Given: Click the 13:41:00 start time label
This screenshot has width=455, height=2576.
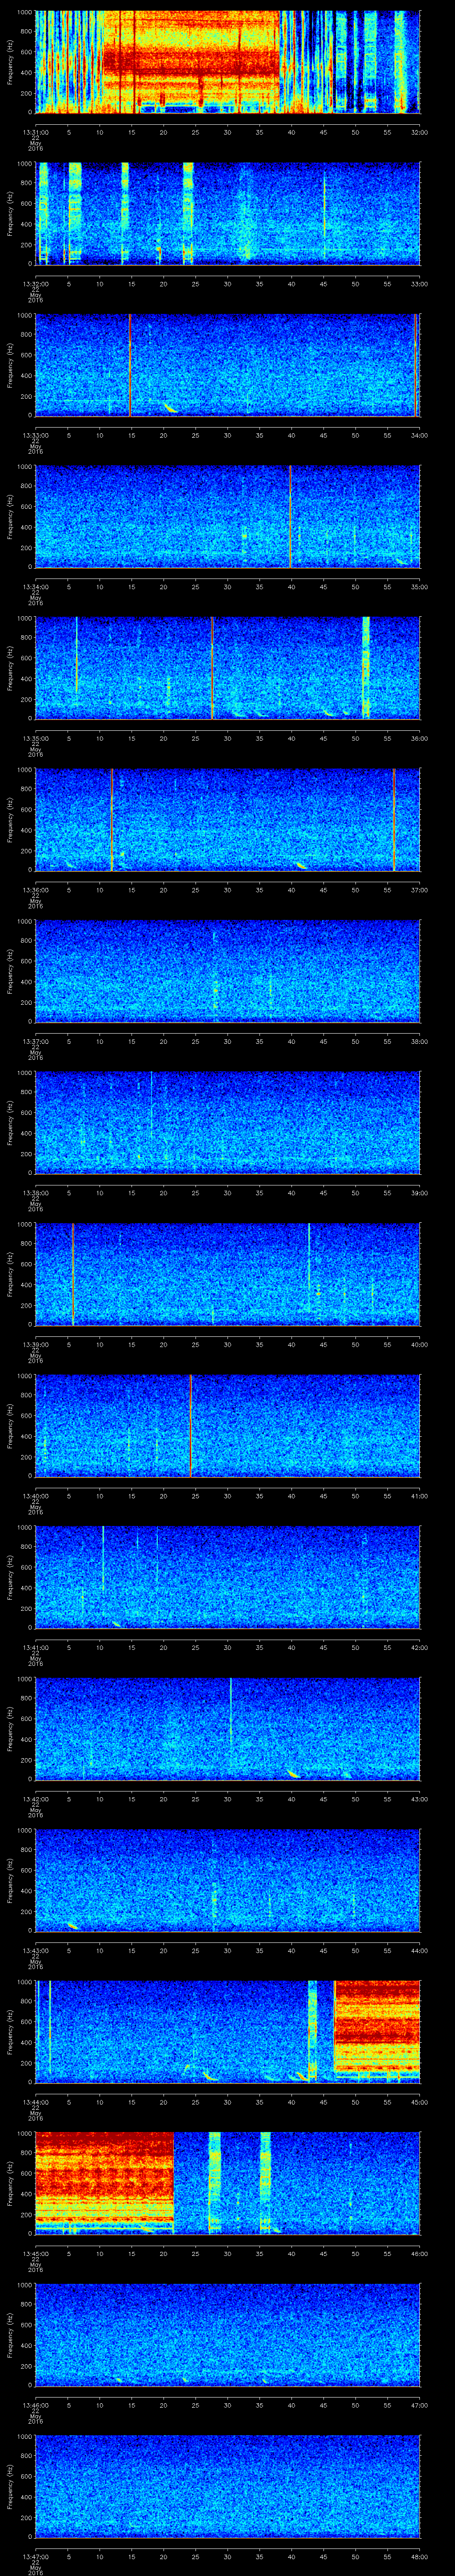Looking at the screenshot, I should pyautogui.click(x=35, y=1648).
